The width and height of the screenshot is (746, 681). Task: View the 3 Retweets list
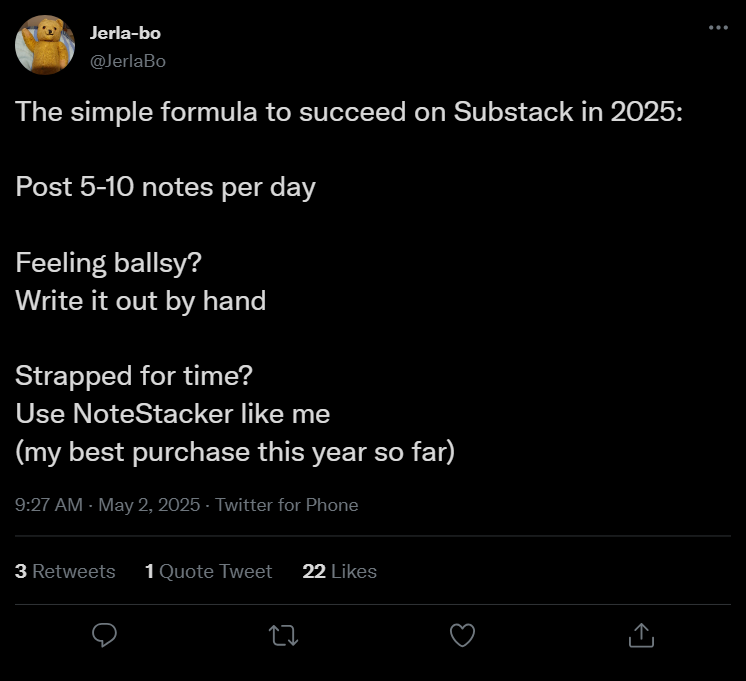tap(65, 571)
